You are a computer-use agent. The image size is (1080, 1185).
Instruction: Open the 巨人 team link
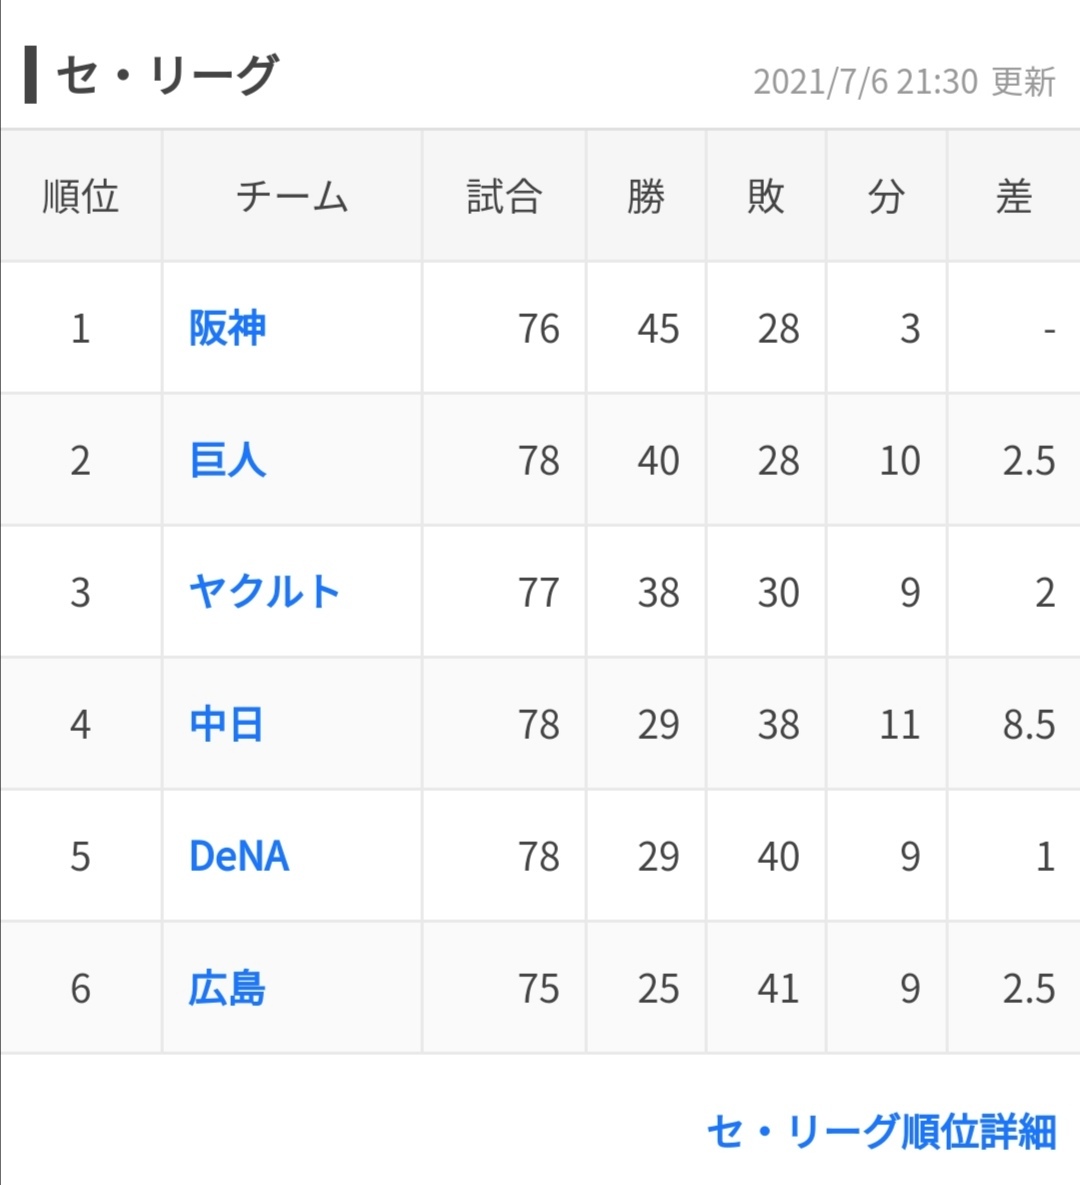(228, 460)
